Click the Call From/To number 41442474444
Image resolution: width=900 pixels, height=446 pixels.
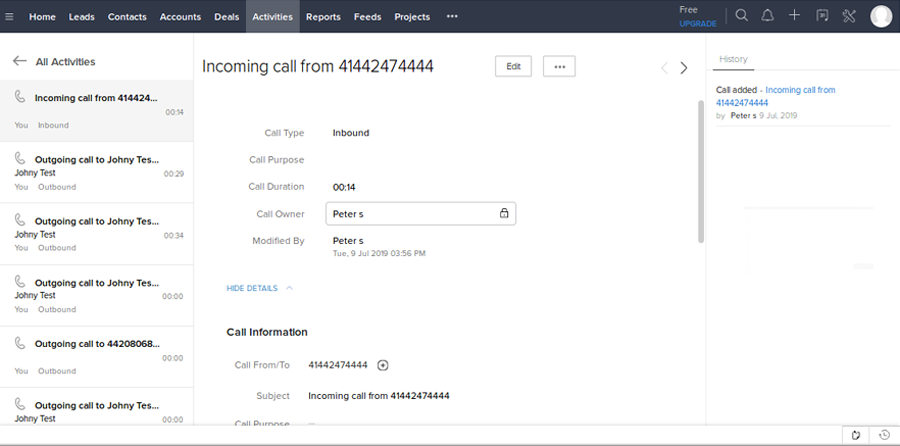(x=338, y=364)
